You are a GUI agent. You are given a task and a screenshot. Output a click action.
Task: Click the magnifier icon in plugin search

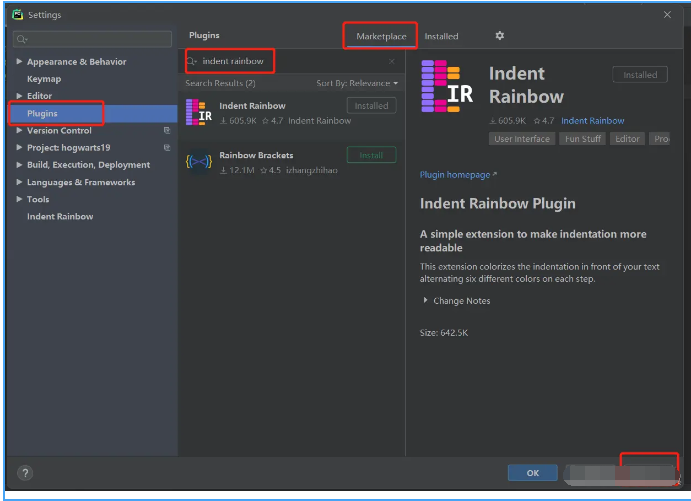pyautogui.click(x=192, y=61)
